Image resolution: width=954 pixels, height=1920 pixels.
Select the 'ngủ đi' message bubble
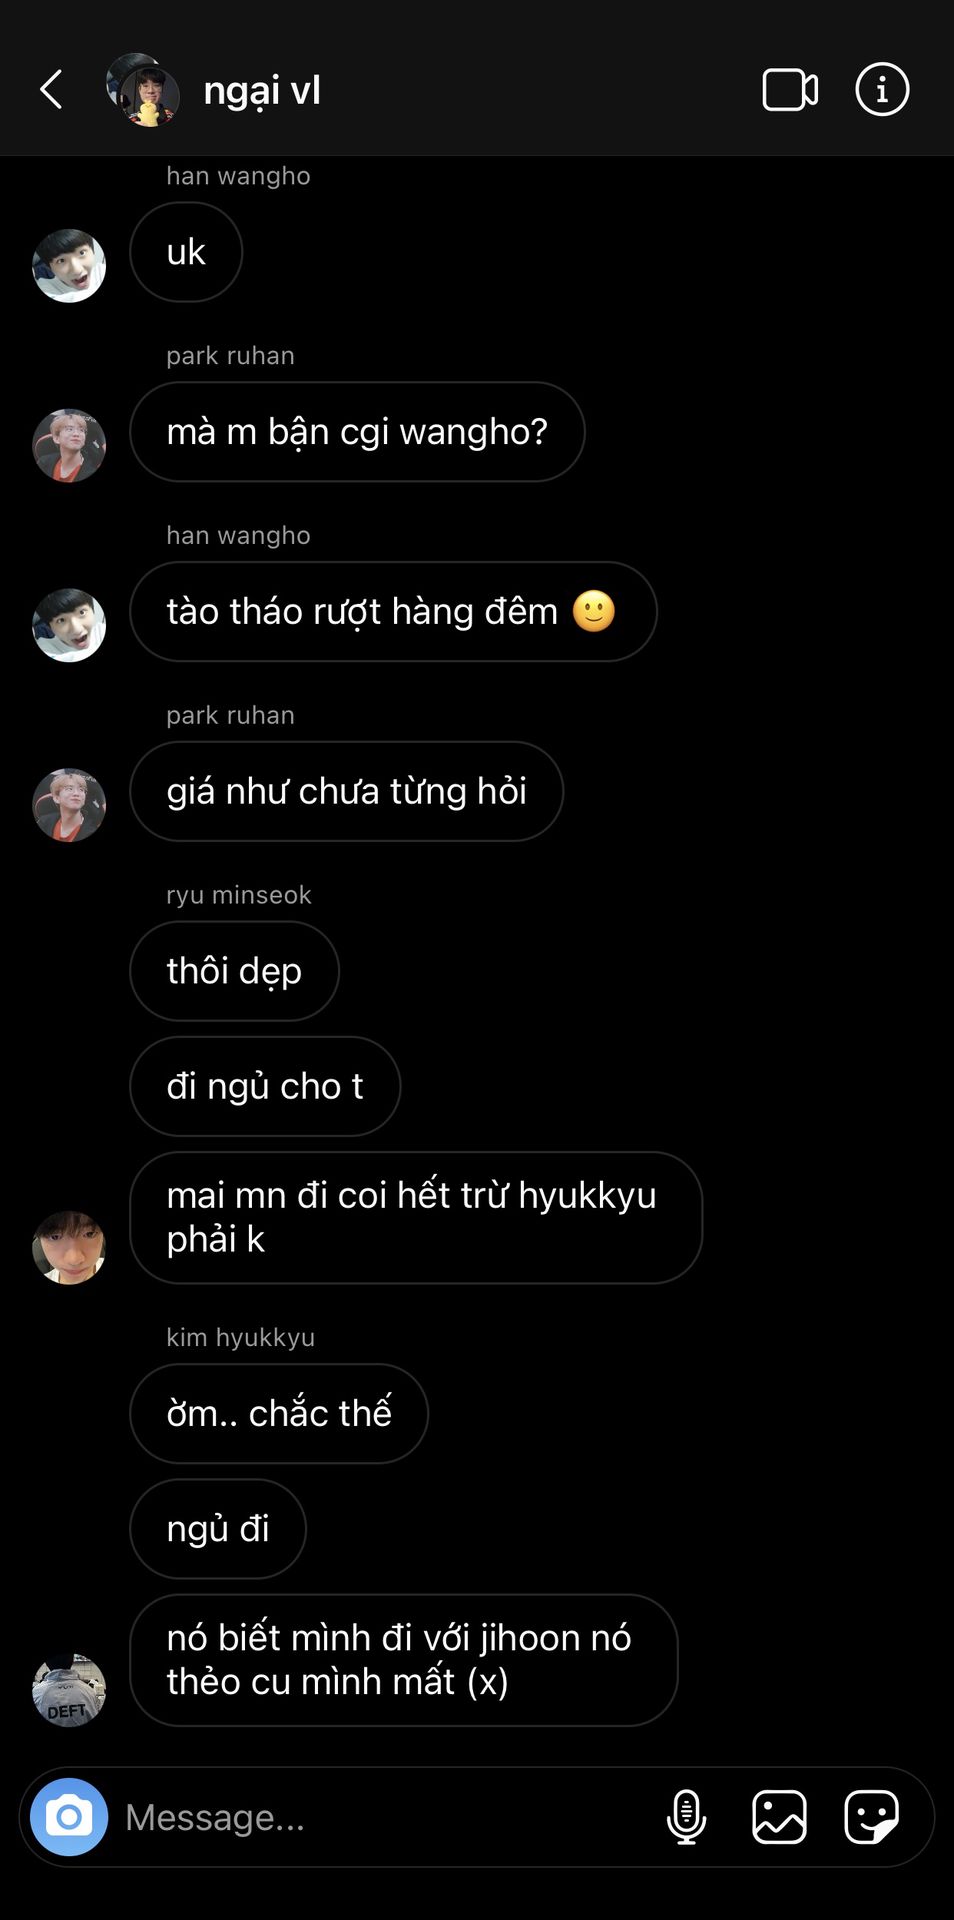pyautogui.click(x=218, y=1529)
